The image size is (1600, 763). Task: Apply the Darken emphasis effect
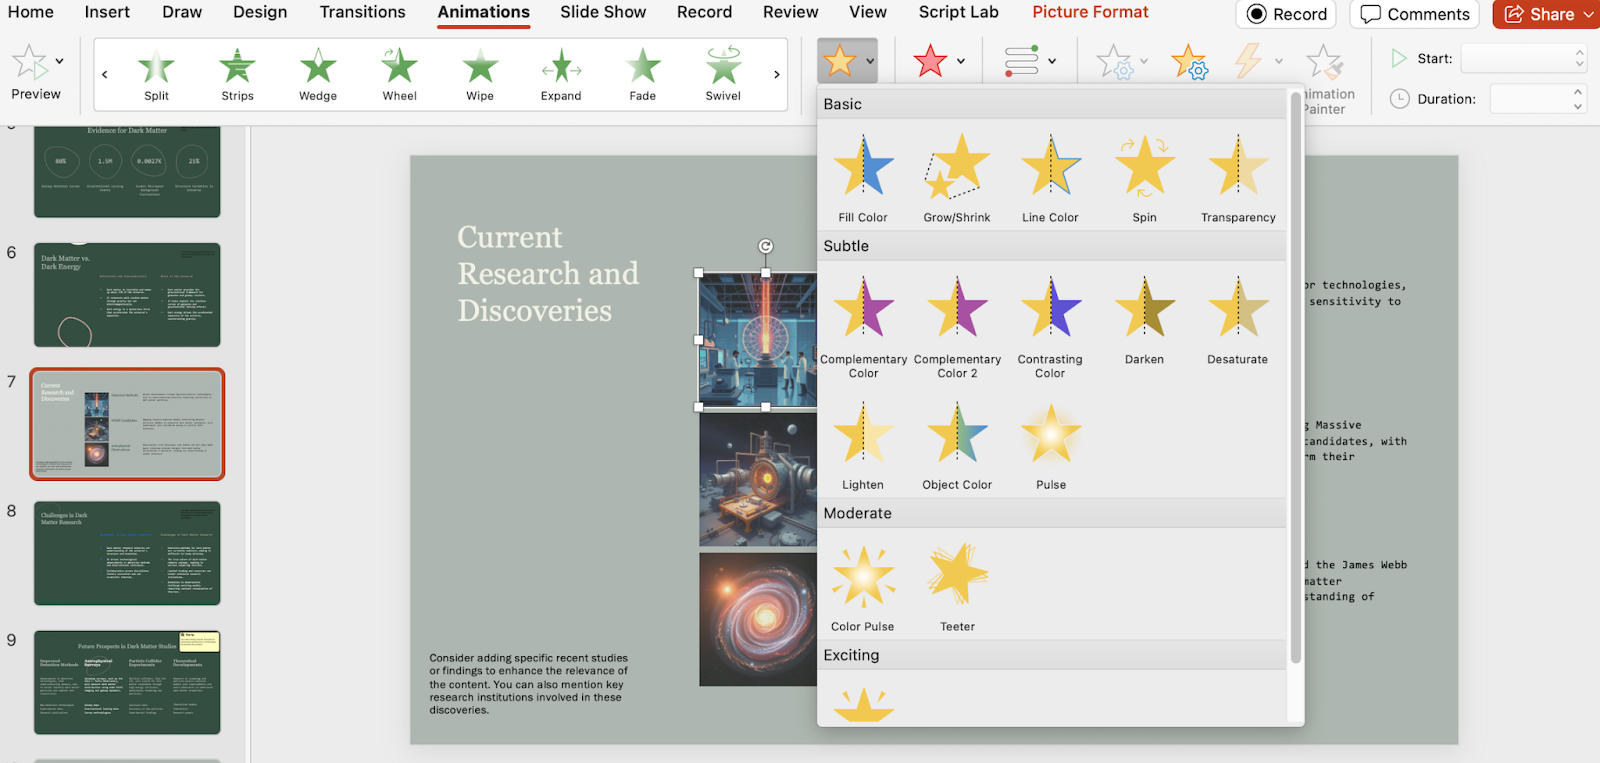click(x=1144, y=320)
